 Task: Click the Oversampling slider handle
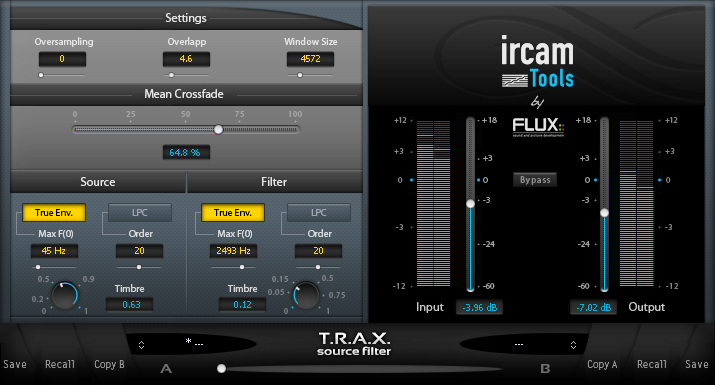pos(41,75)
